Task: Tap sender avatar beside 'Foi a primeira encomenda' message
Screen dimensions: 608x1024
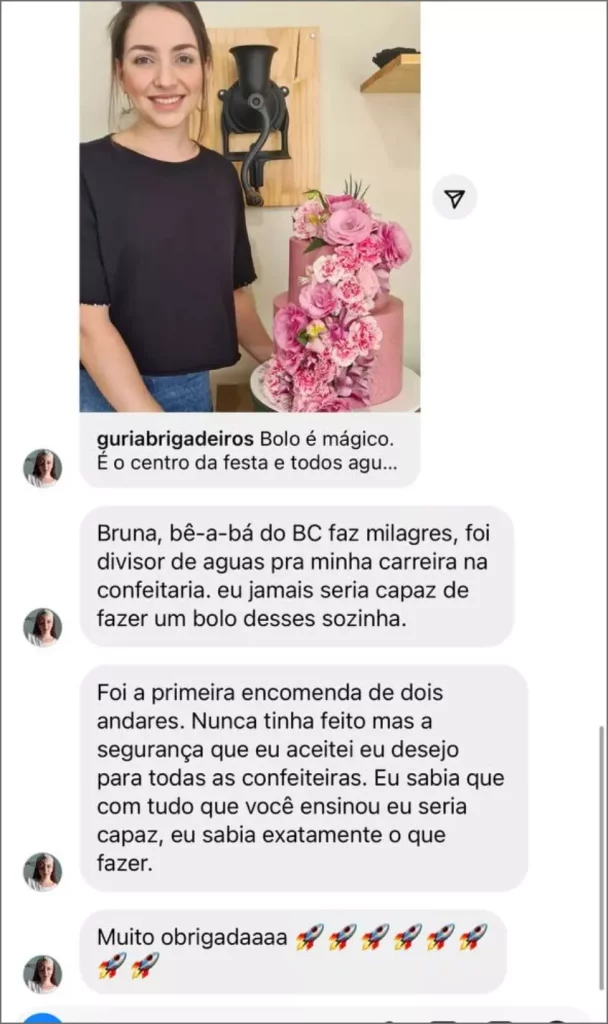Action: (x=43, y=872)
